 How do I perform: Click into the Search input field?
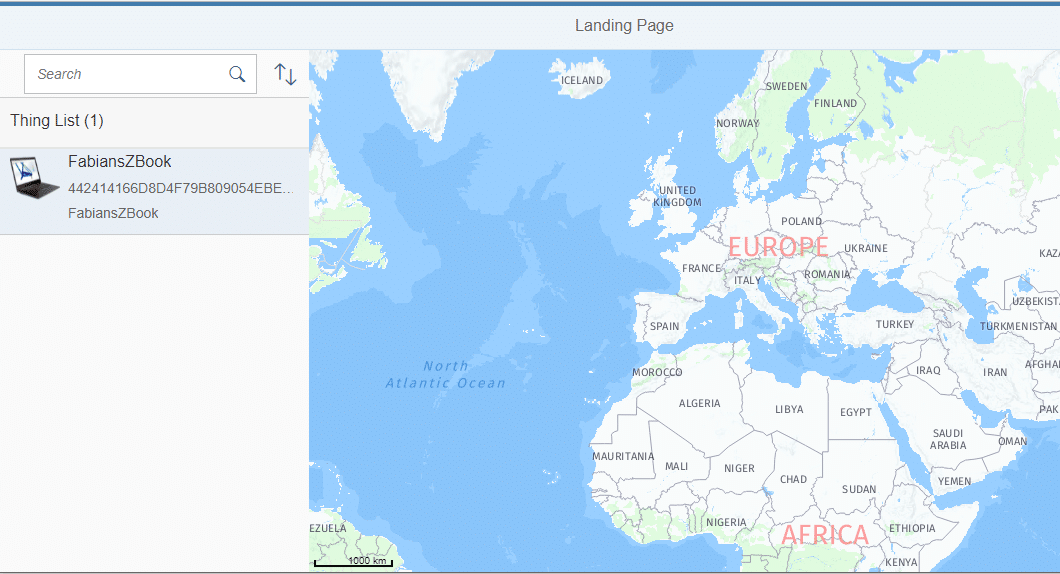click(125, 74)
